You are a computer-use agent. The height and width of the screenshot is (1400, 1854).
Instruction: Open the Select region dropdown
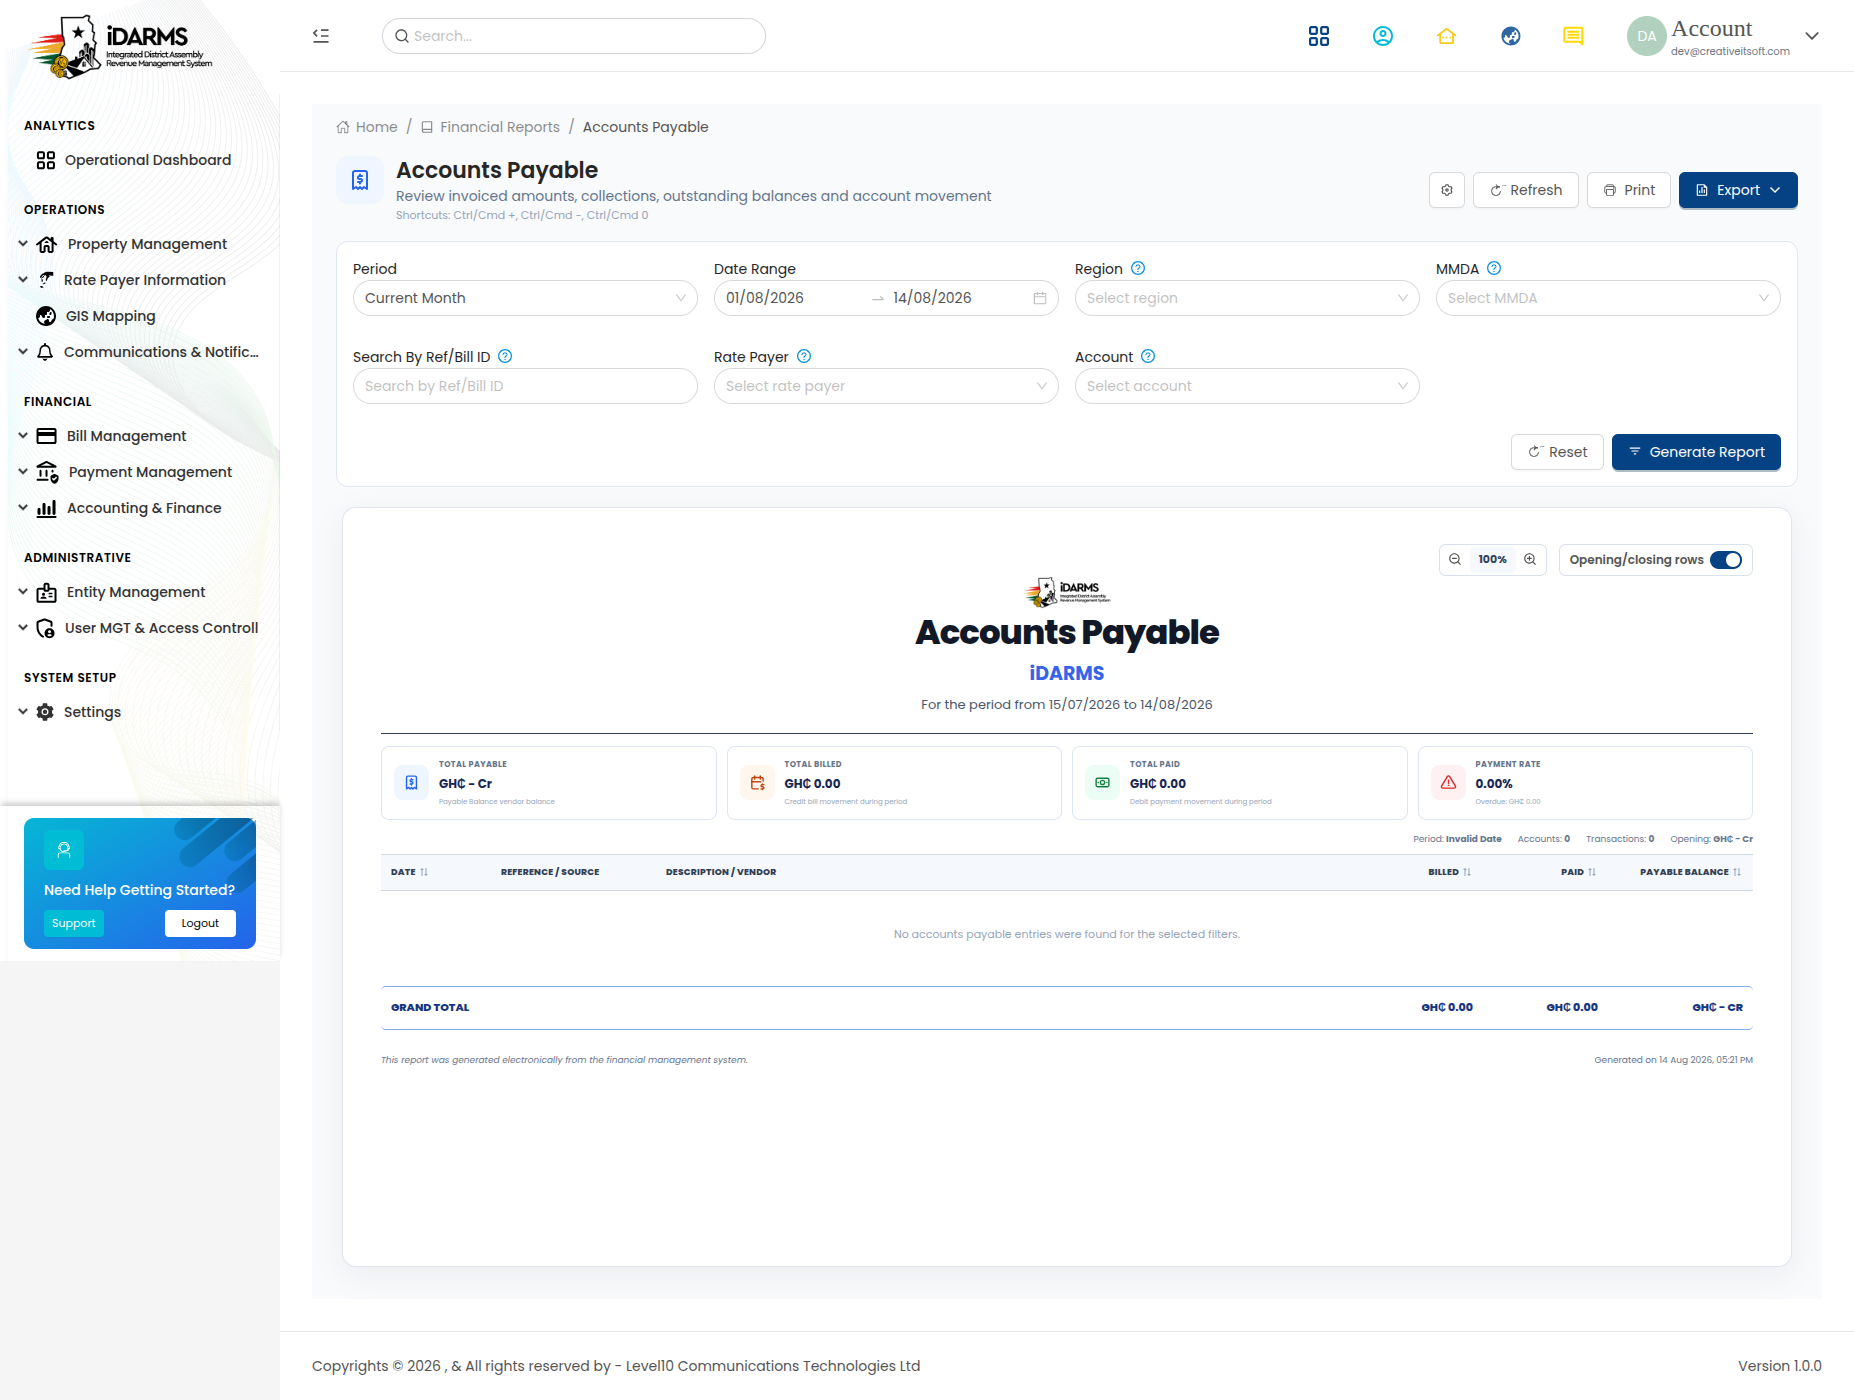1247,298
